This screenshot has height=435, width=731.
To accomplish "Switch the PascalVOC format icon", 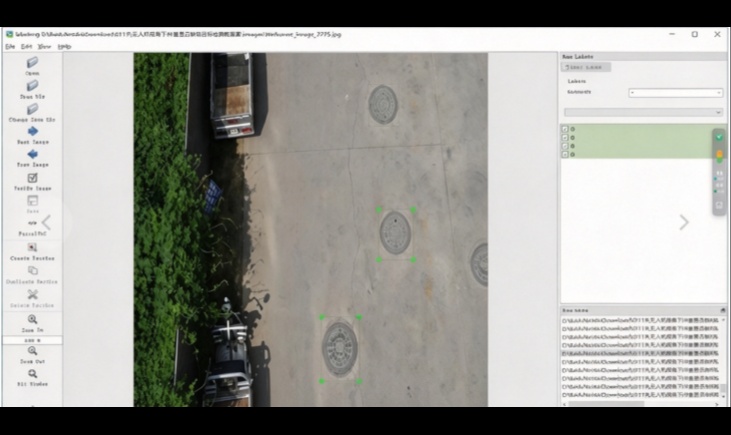I will tap(32, 223).
